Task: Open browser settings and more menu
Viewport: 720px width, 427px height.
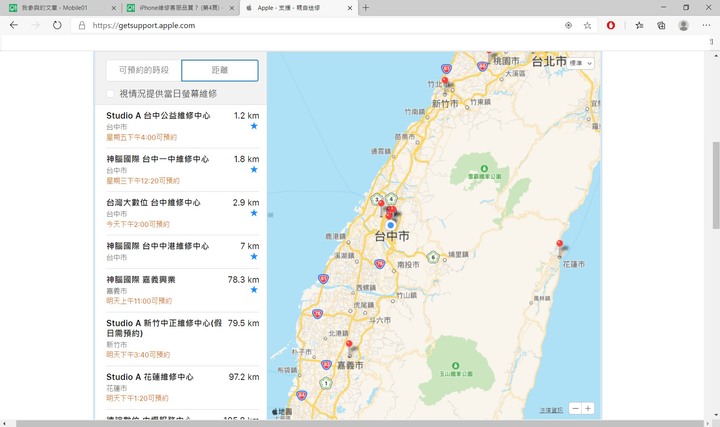Action: 706,25
